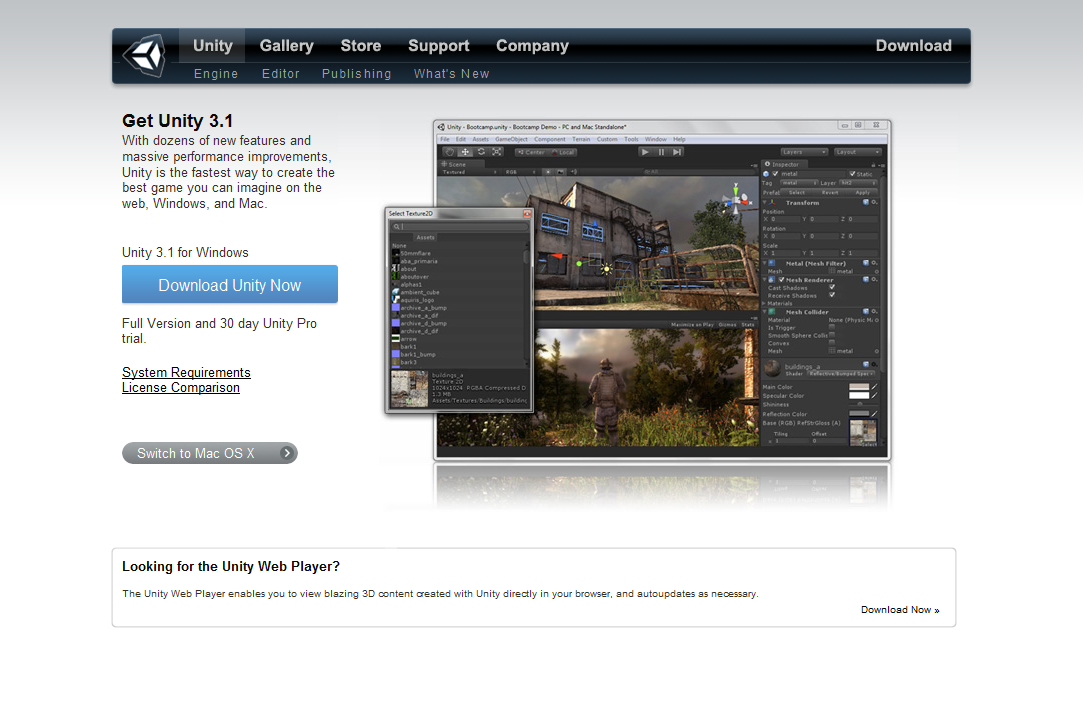Select the Move tool in Unity toolbar
Viewport: 1083px width, 726px height.
pos(465,152)
